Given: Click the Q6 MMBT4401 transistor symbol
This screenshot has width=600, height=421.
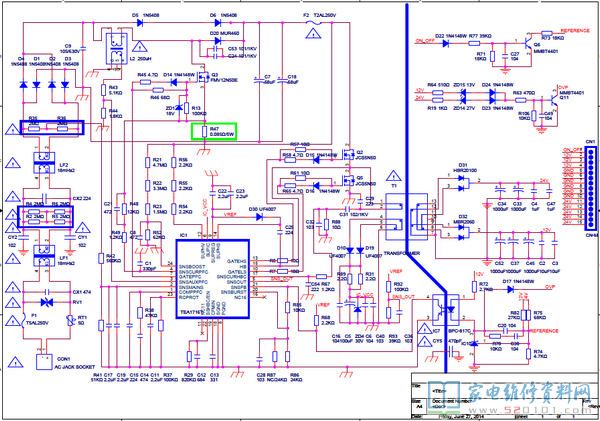Looking at the screenshot, I should 529,44.
